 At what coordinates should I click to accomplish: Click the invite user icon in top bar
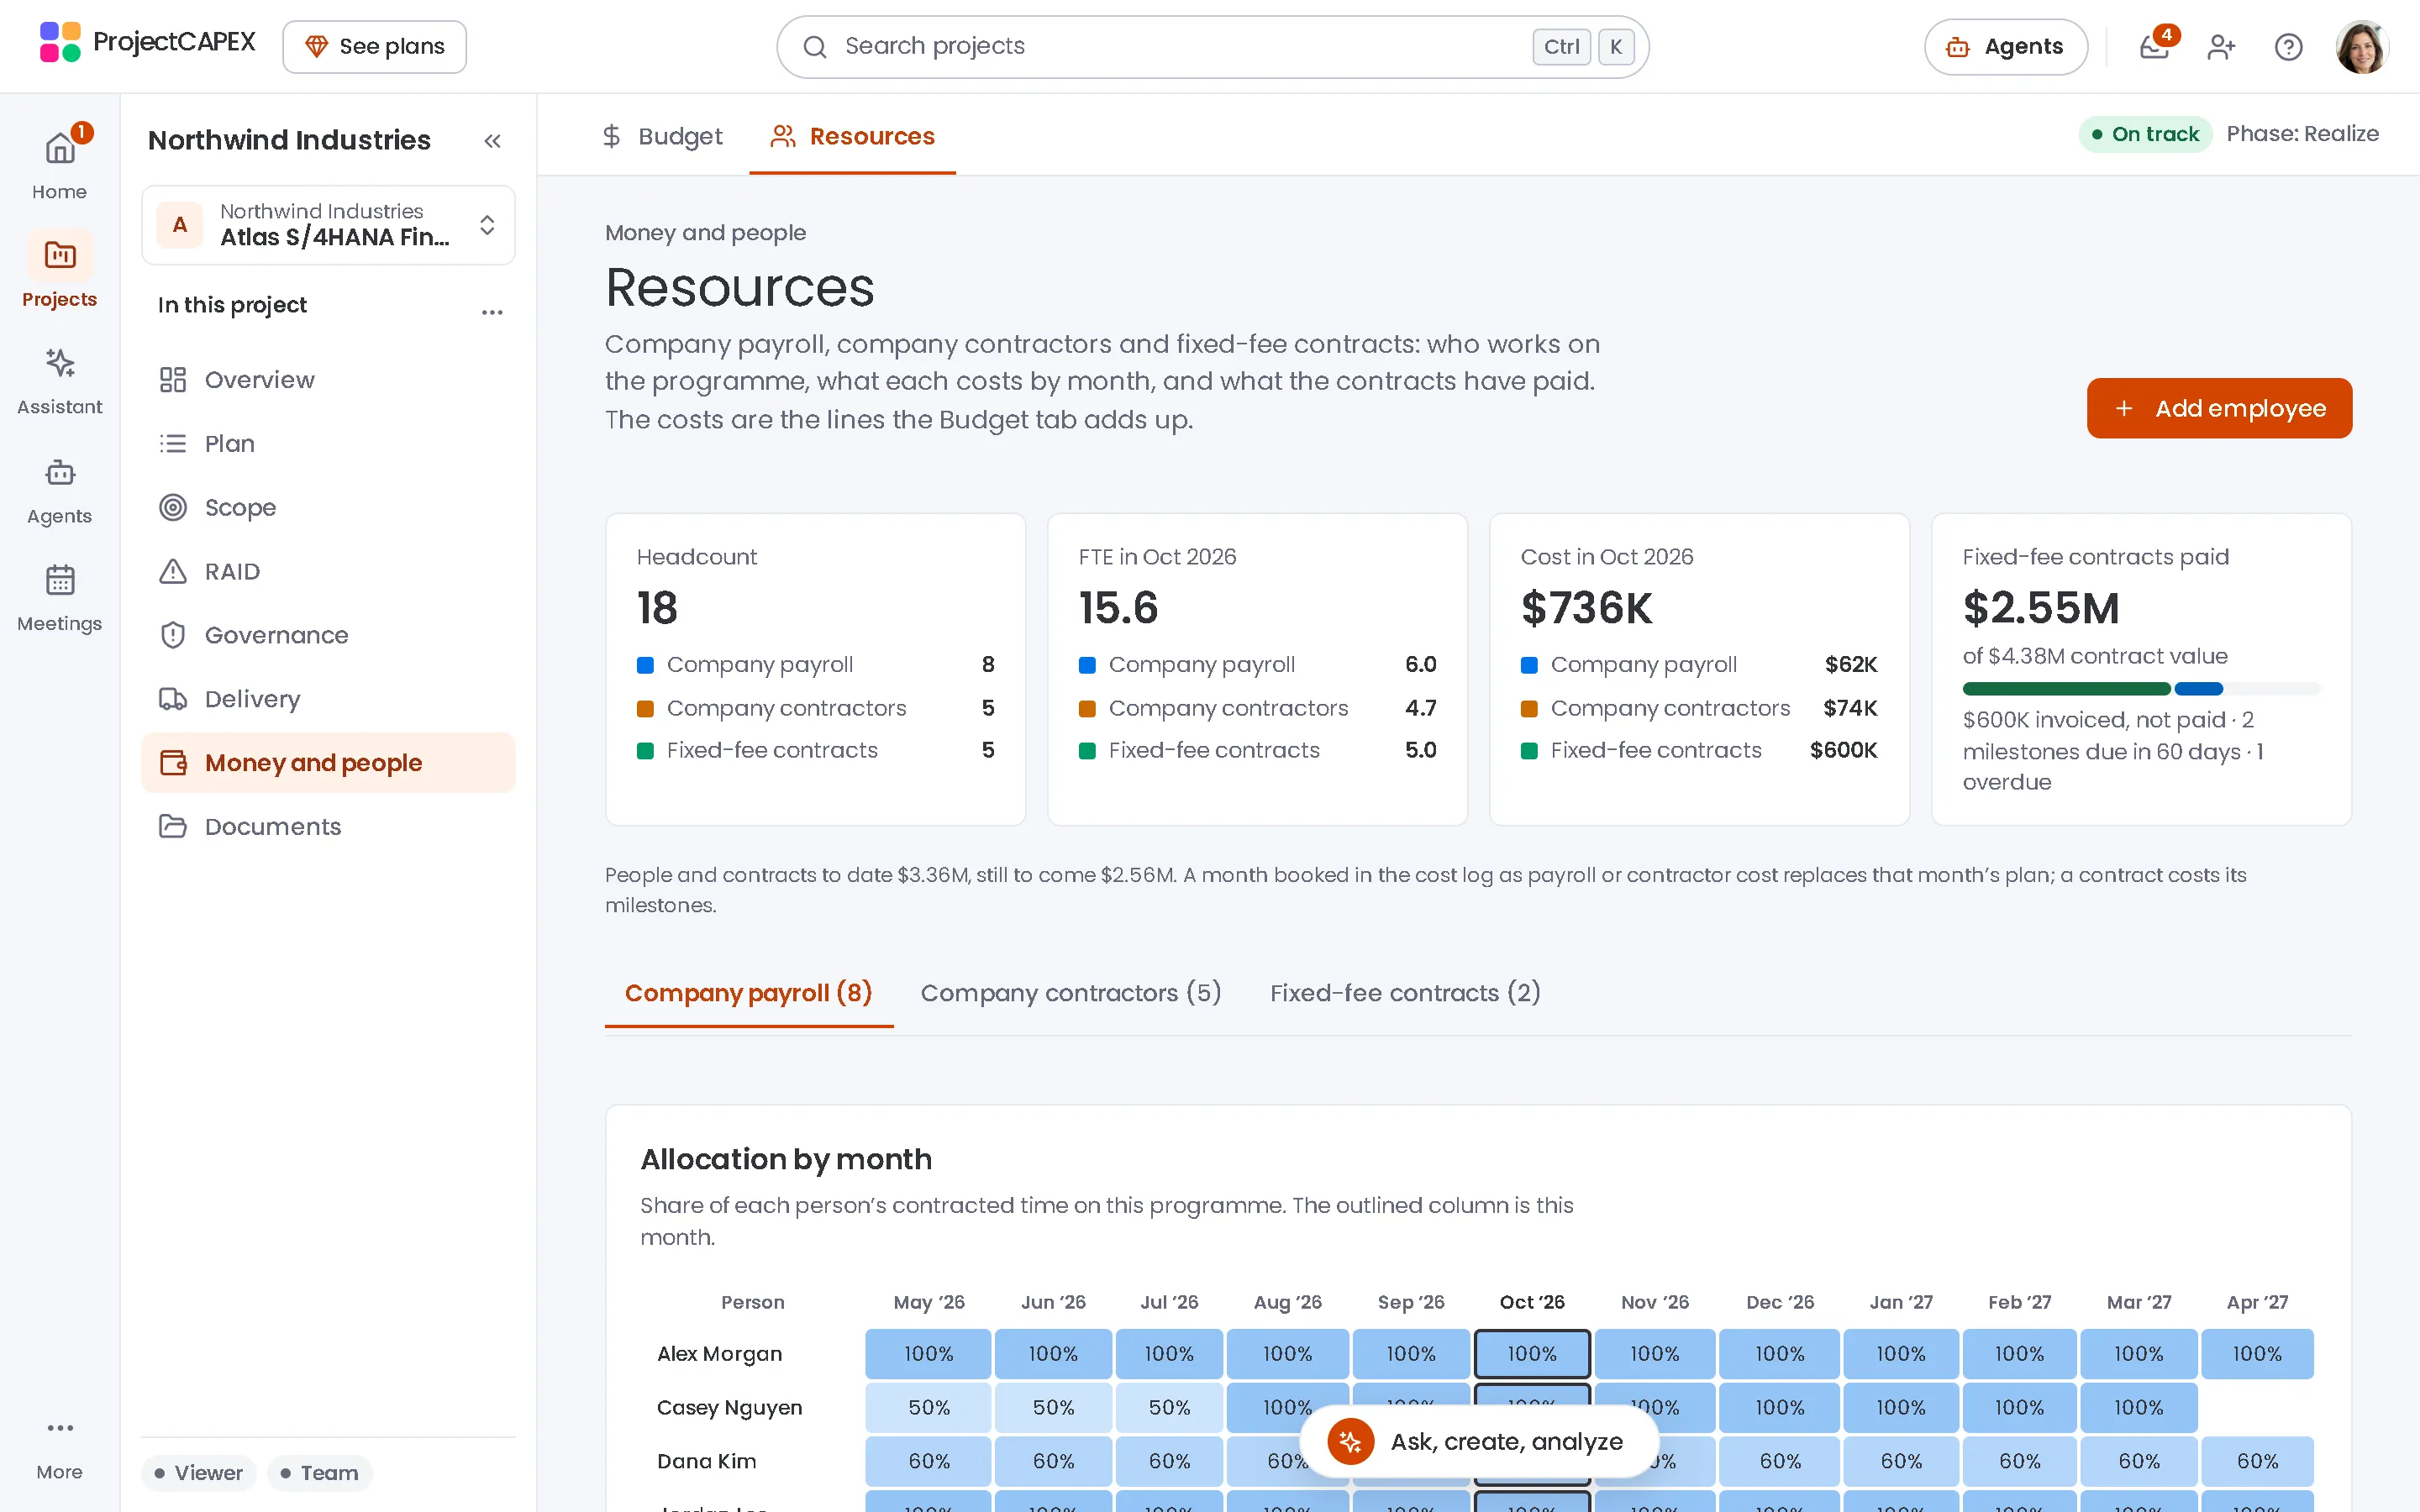pyautogui.click(x=2221, y=46)
